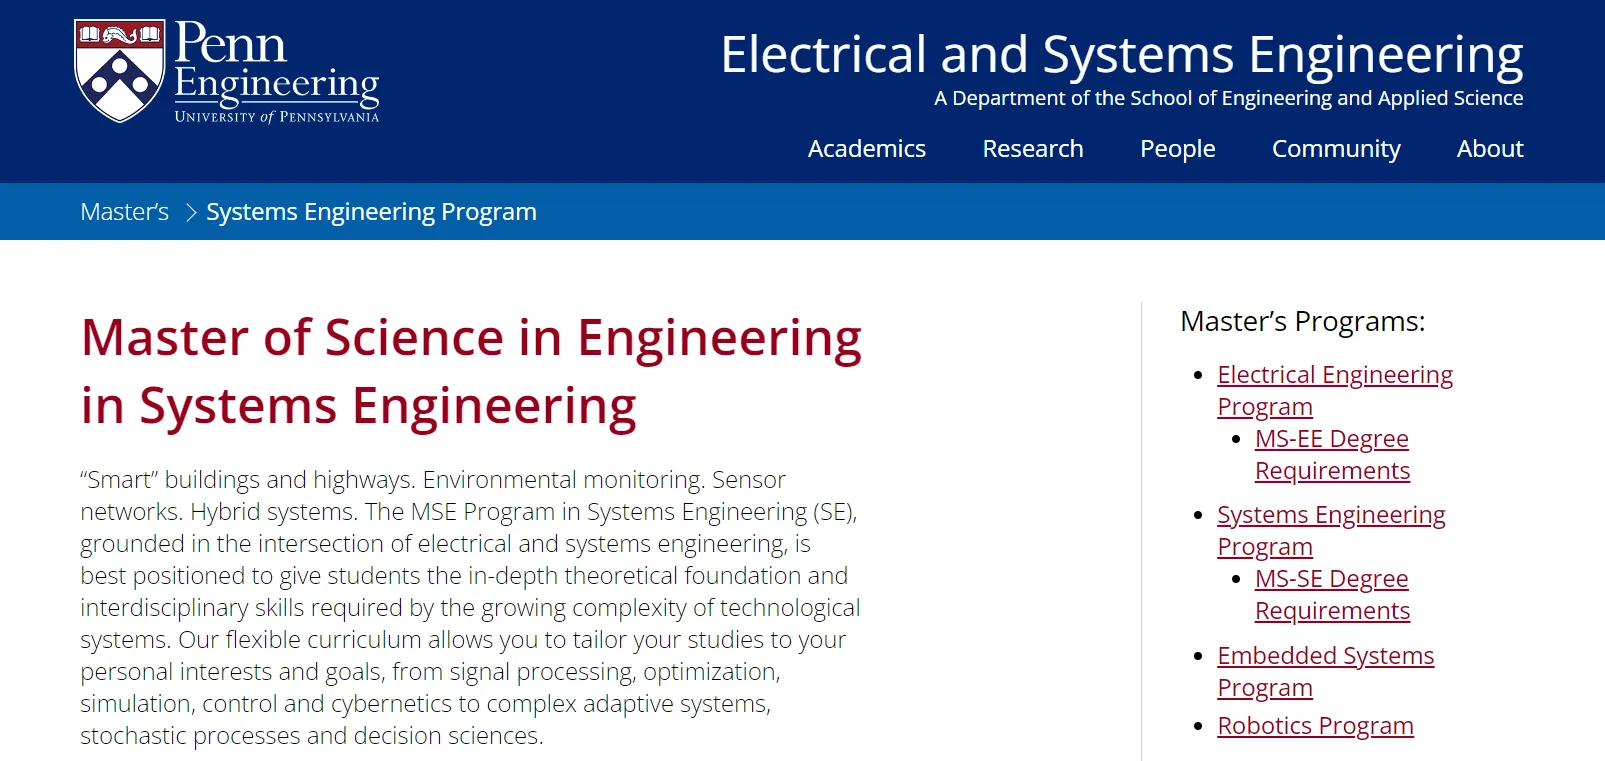Screen dimensions: 1605x761
Task: Open the Research menu
Action: pyautogui.click(x=1032, y=149)
